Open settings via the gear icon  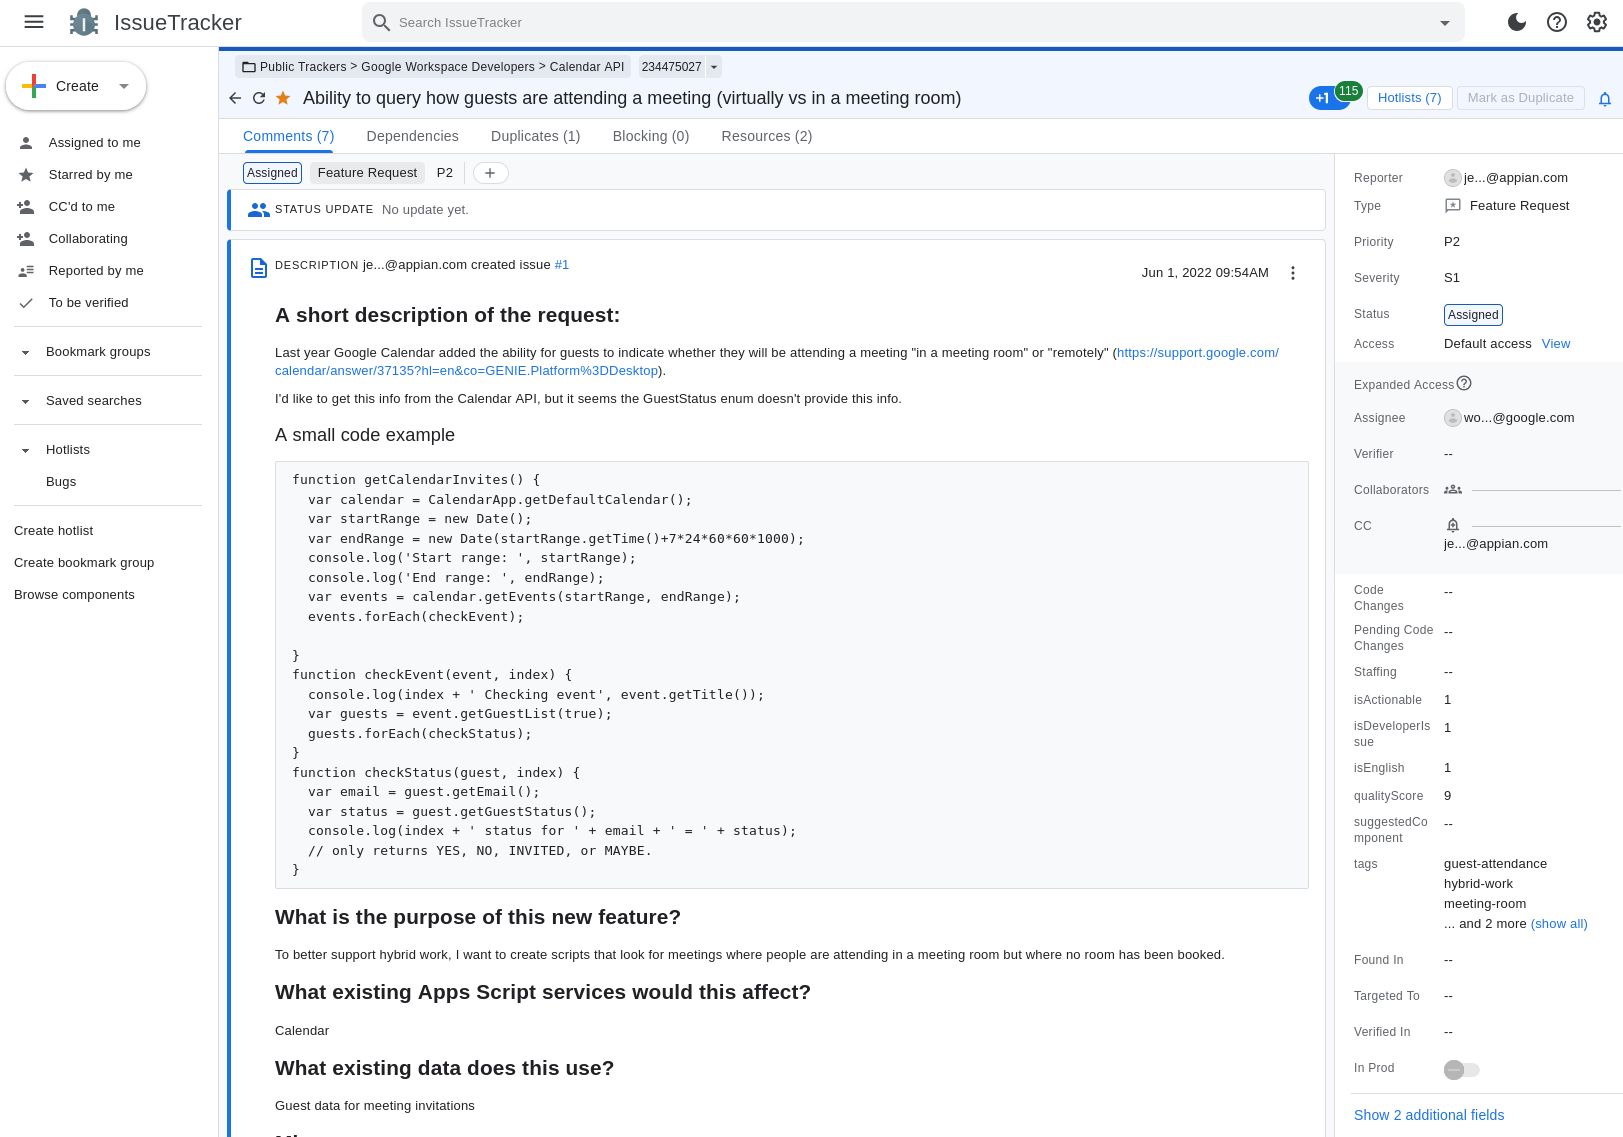1596,22
